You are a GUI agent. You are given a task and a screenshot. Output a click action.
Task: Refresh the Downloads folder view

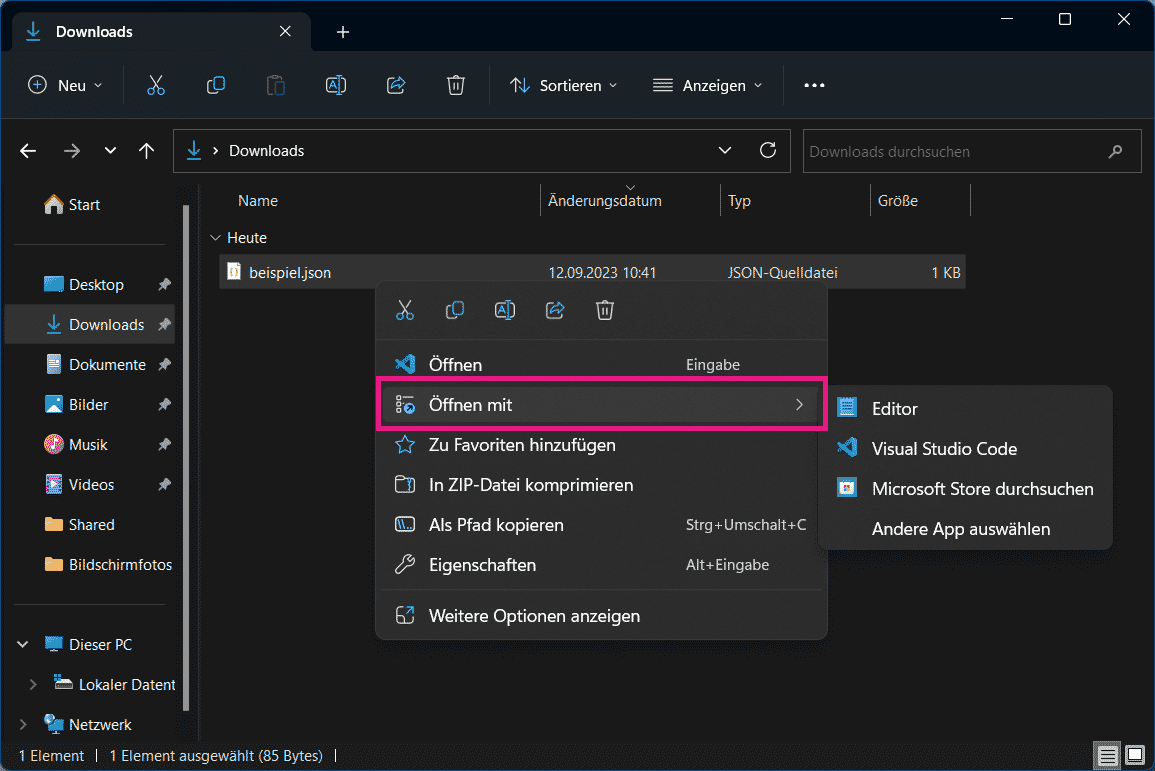tap(768, 151)
